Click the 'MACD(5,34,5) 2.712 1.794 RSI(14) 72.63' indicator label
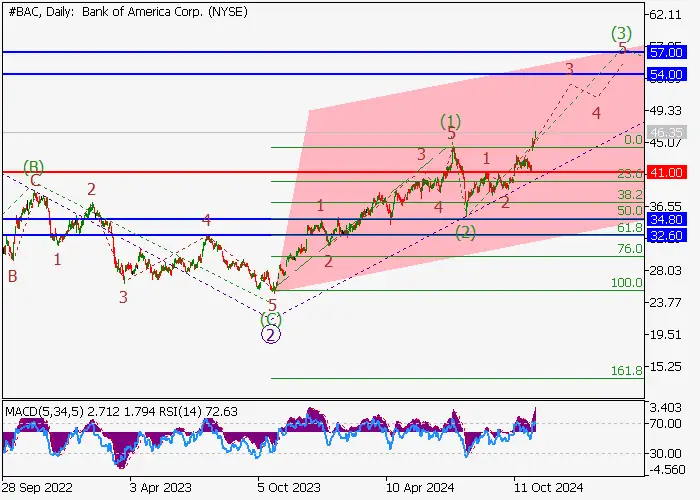This screenshot has height=500, width=700. click(x=121, y=411)
